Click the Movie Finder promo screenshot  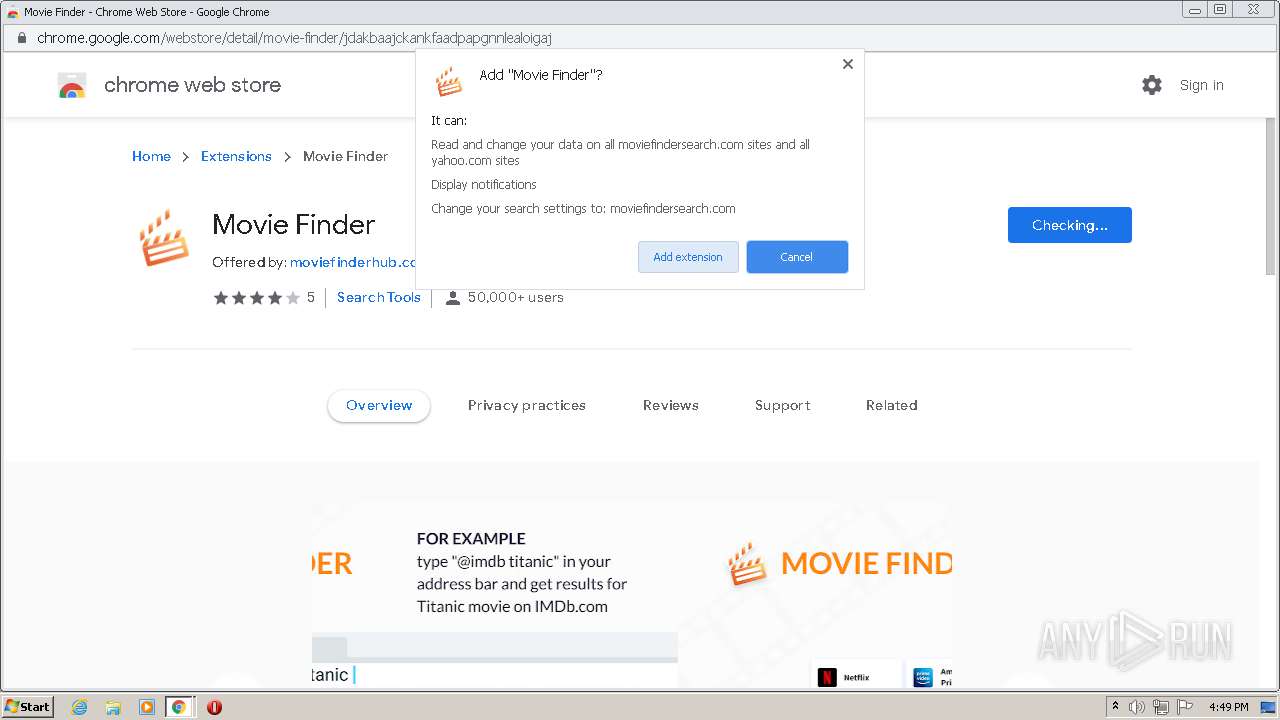(632, 594)
